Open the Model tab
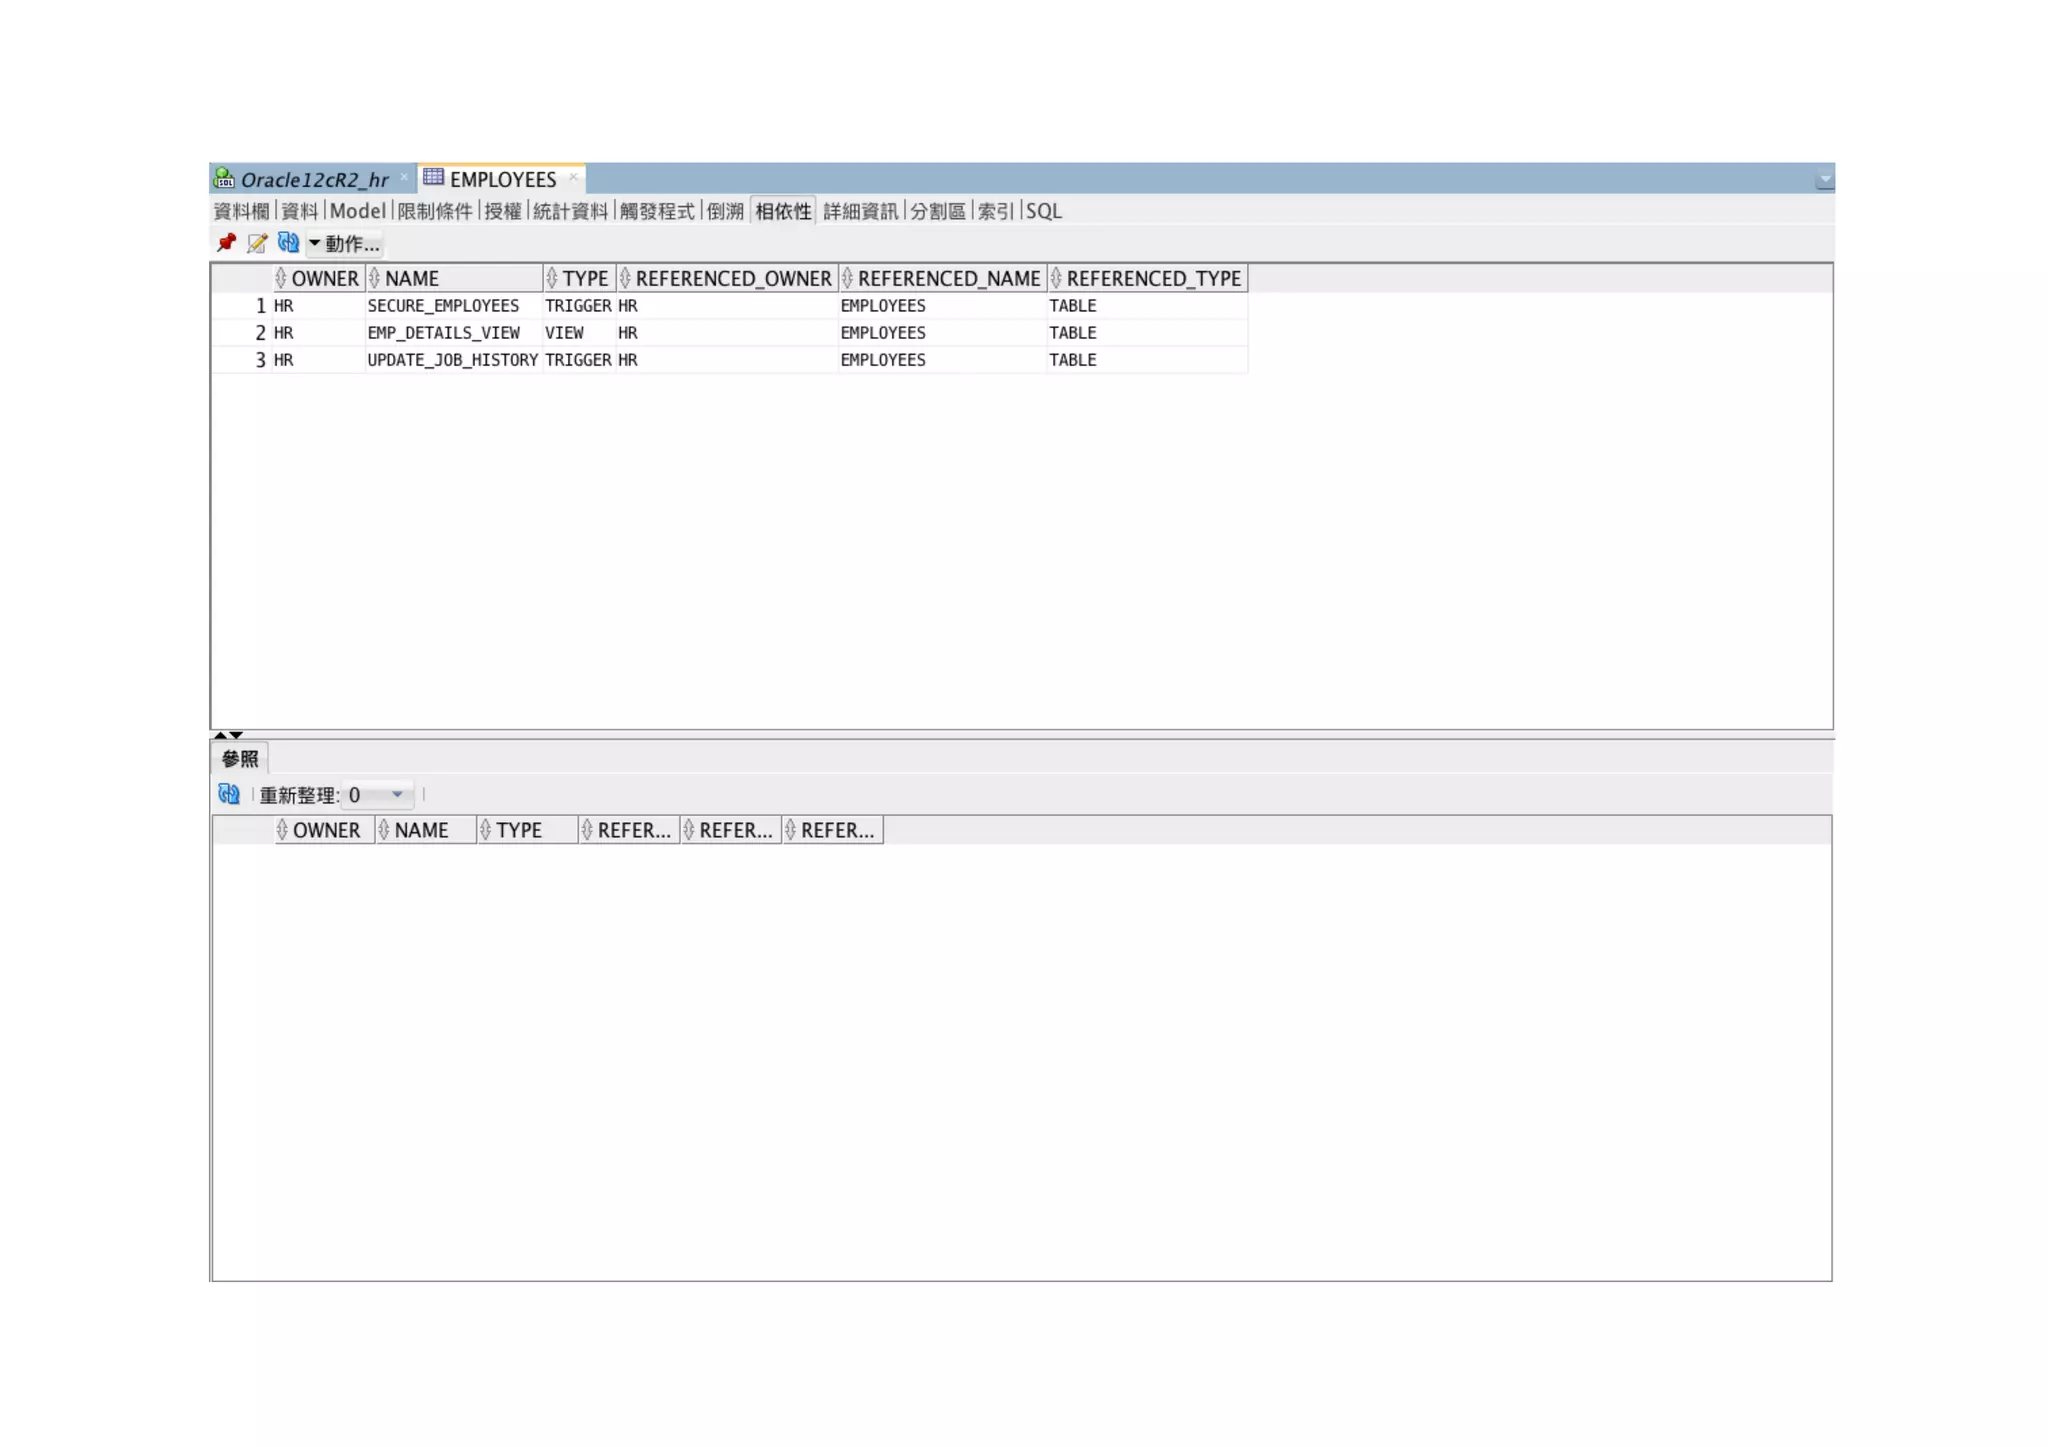Viewport: 2048px width, 1447px height. click(357, 211)
